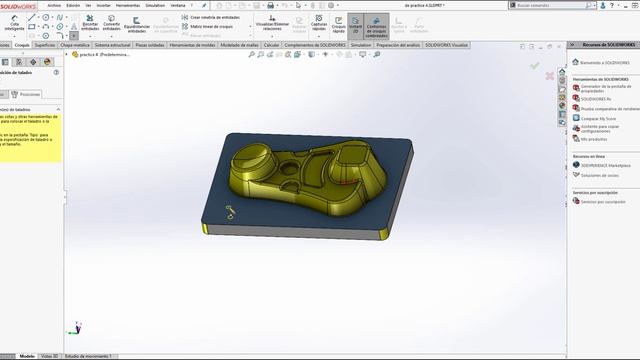
Task: Open the Archivo menu
Action: pyautogui.click(x=54, y=5)
